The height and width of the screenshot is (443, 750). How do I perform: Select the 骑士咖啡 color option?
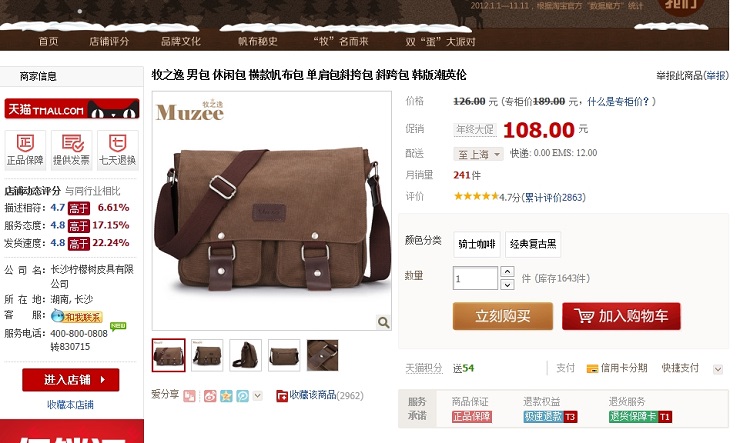coord(477,244)
